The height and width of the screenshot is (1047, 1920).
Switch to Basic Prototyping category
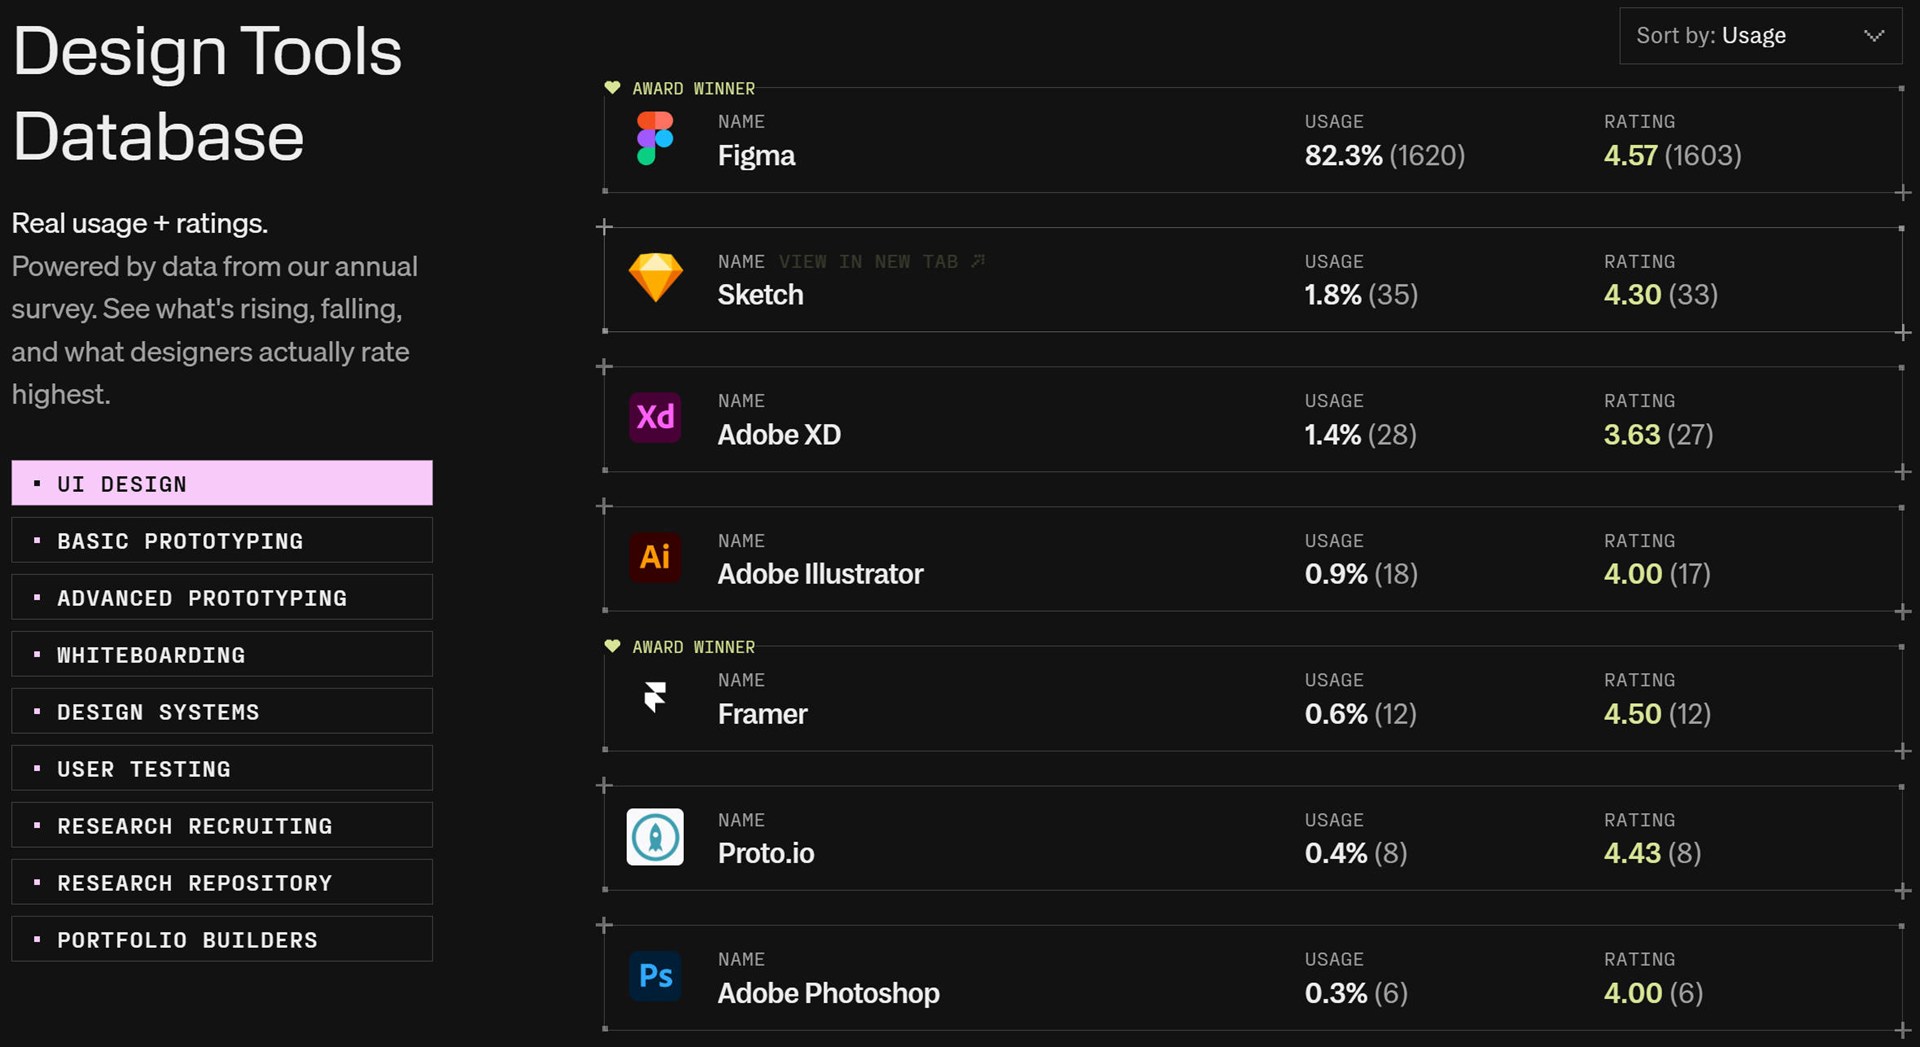(222, 540)
